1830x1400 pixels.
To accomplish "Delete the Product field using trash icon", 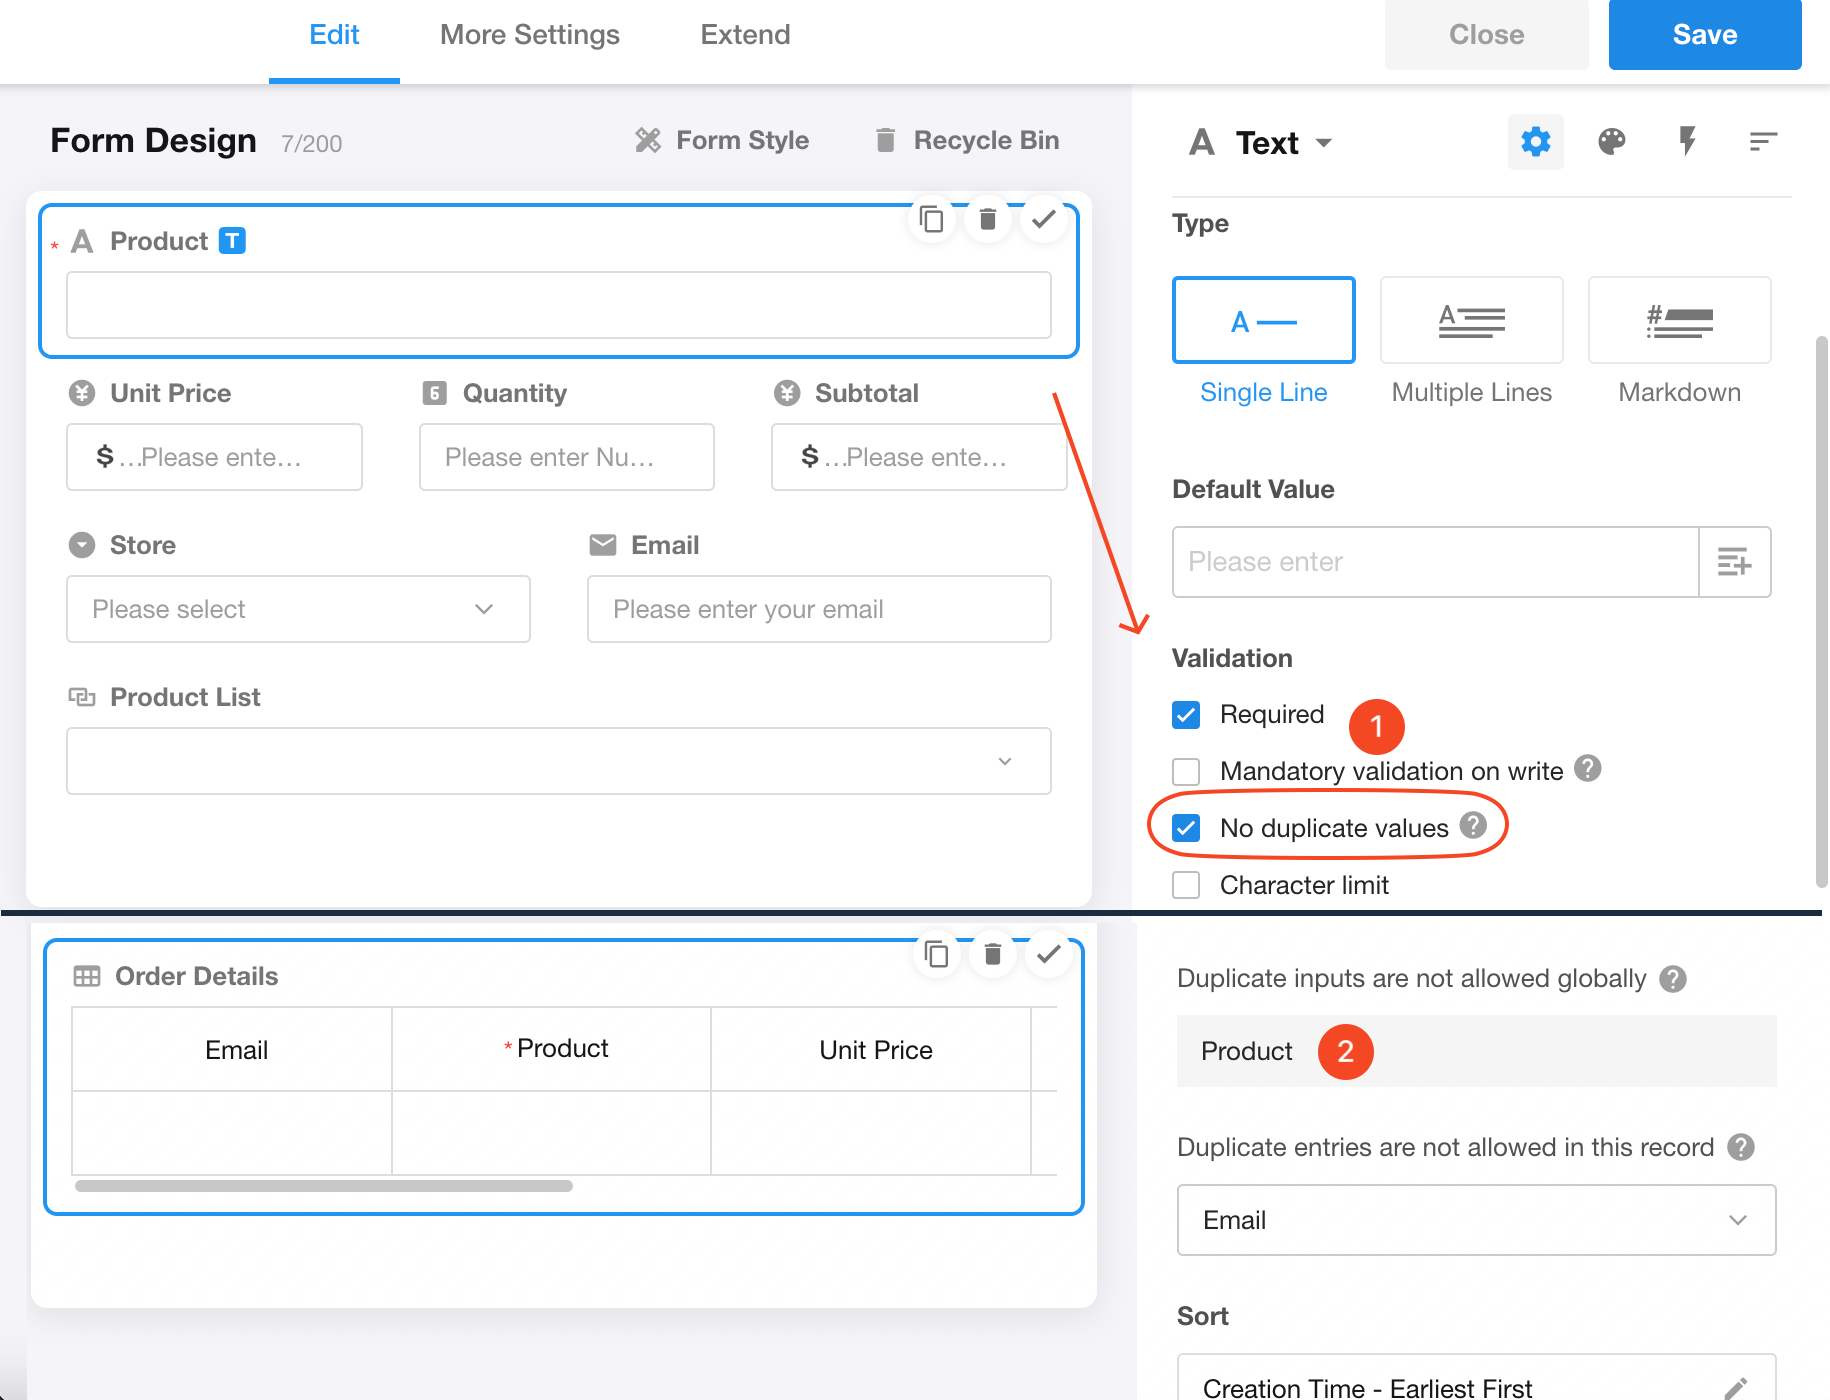I will [988, 219].
